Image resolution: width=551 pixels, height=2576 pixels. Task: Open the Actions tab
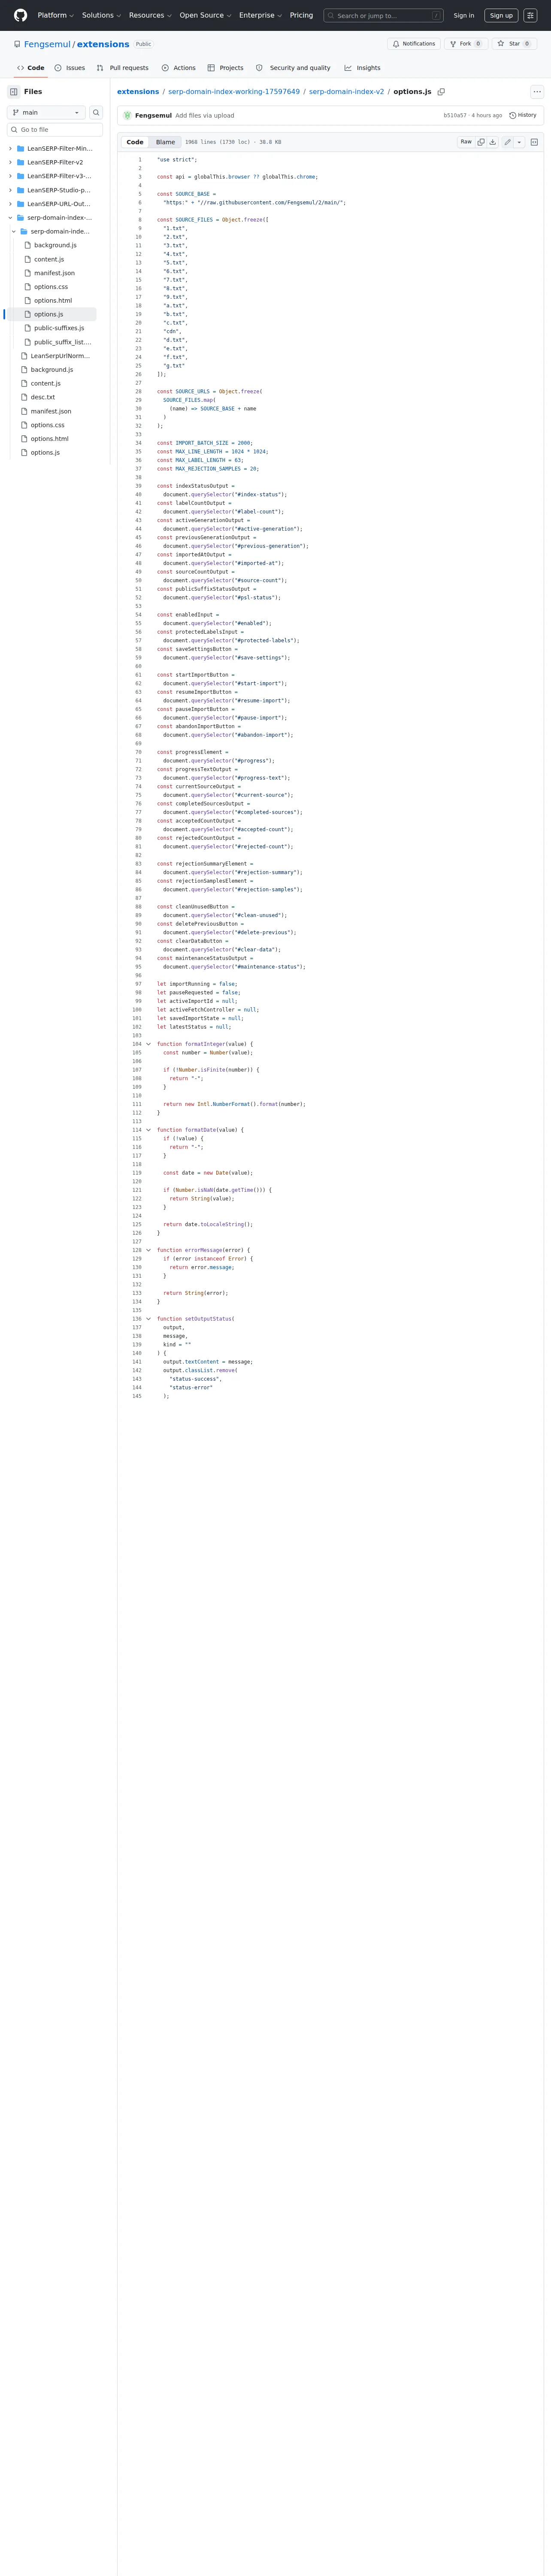(x=178, y=68)
